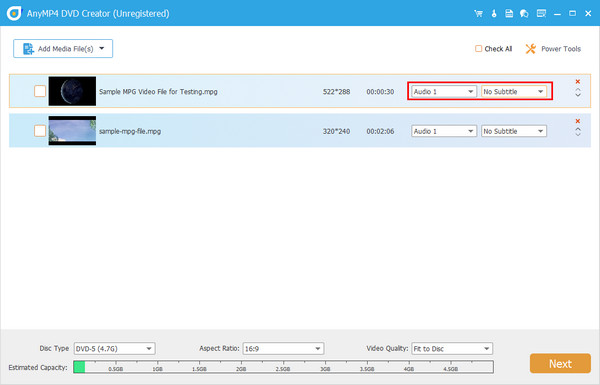Viewport: 600px width, 385px height.
Task: Click the Estimated Capacity progress bar
Action: [x=283, y=367]
